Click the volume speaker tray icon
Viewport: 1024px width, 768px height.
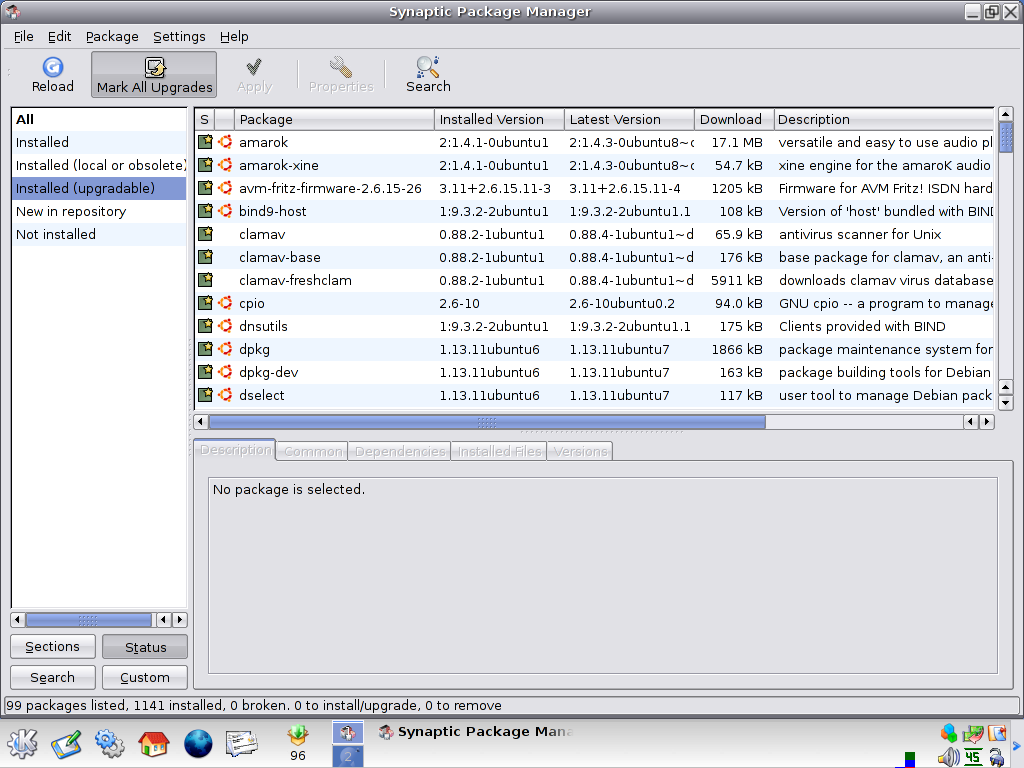(x=948, y=758)
